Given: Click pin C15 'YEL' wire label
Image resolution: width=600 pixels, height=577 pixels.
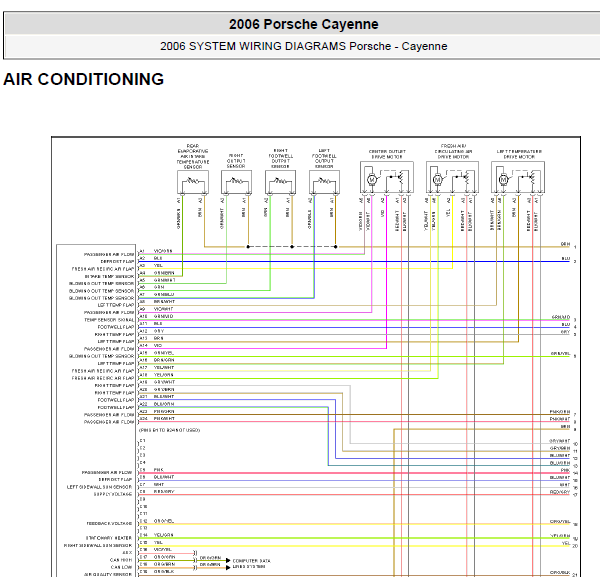Looking at the screenshot, I should (158, 542).
